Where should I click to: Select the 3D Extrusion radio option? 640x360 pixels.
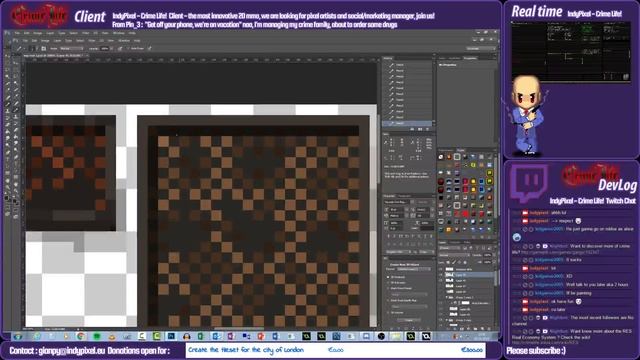click(388, 282)
